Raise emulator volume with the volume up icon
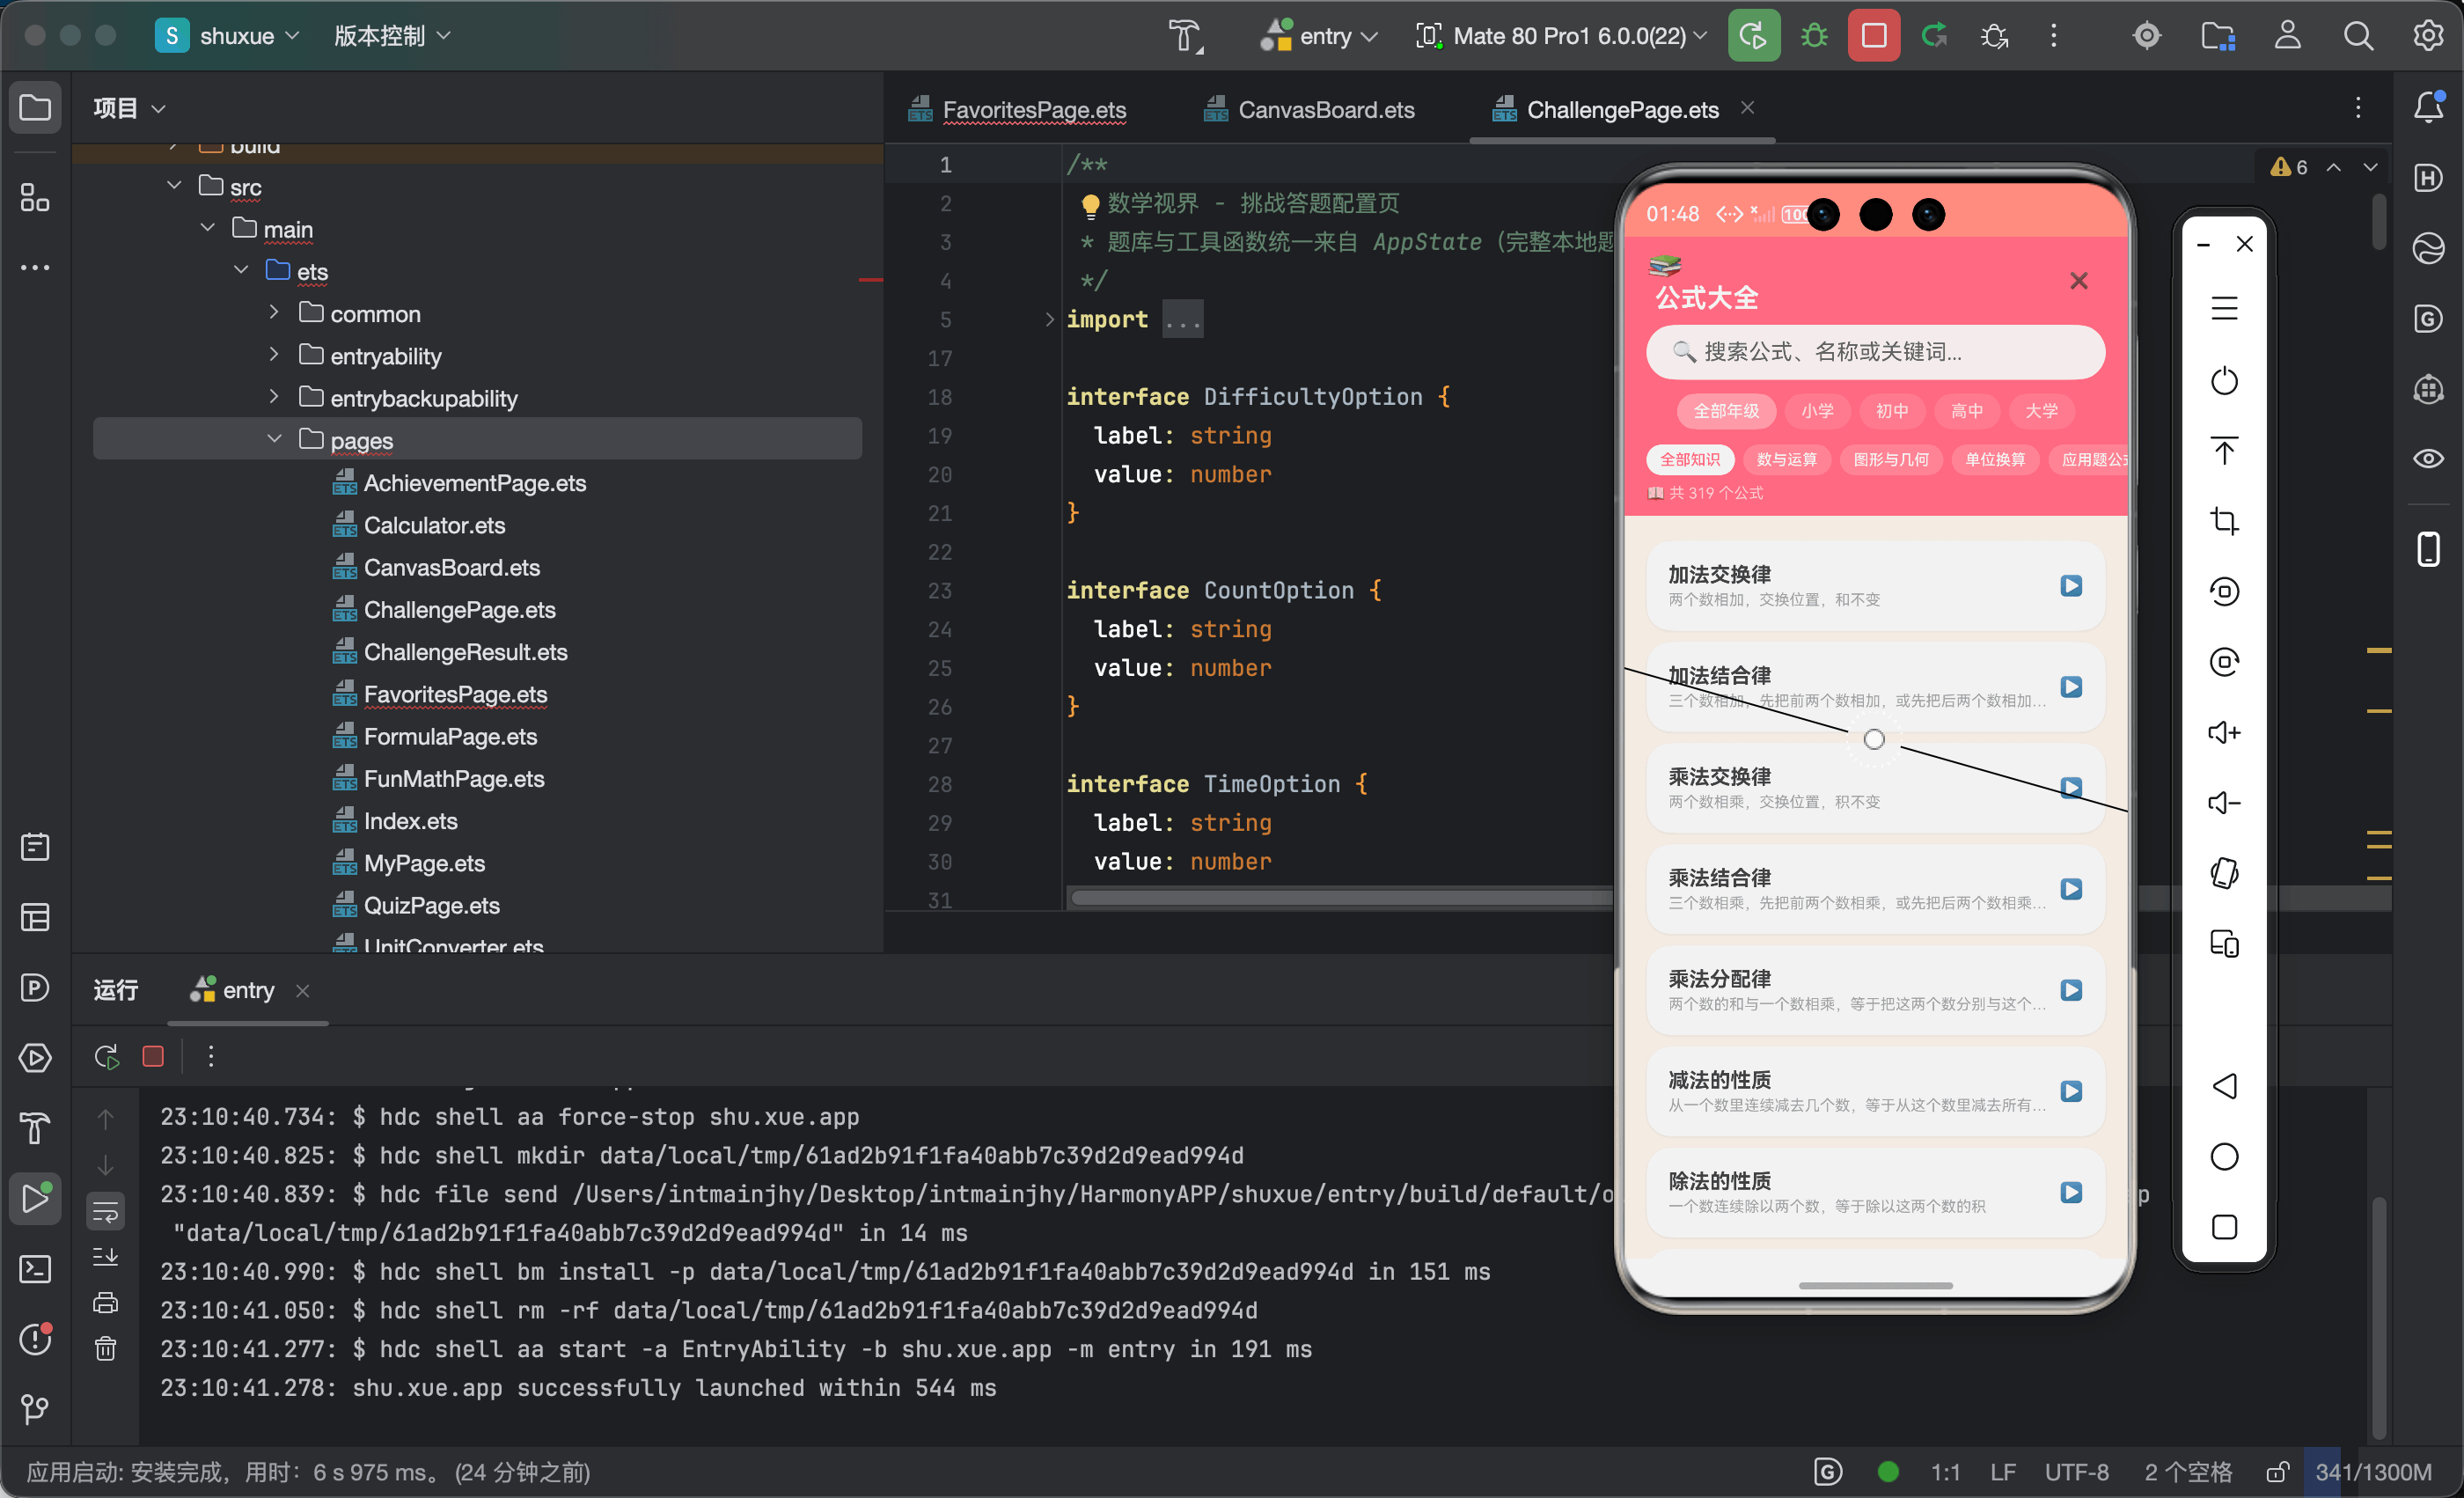The width and height of the screenshot is (2464, 1498). click(x=2223, y=733)
